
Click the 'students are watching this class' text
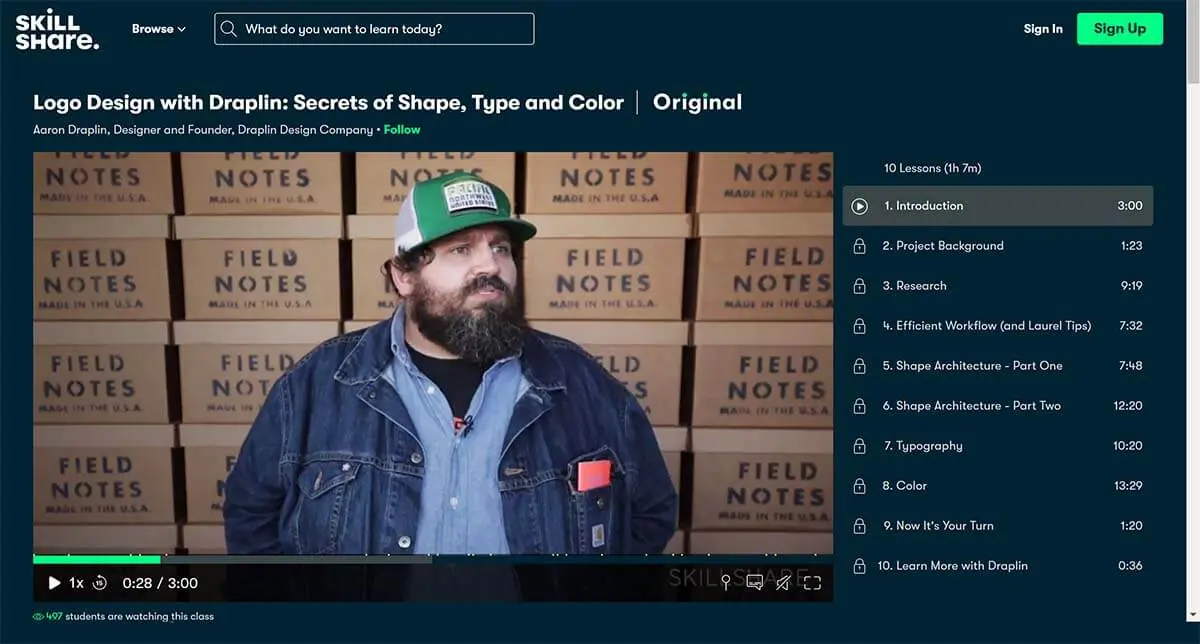[x=139, y=617]
